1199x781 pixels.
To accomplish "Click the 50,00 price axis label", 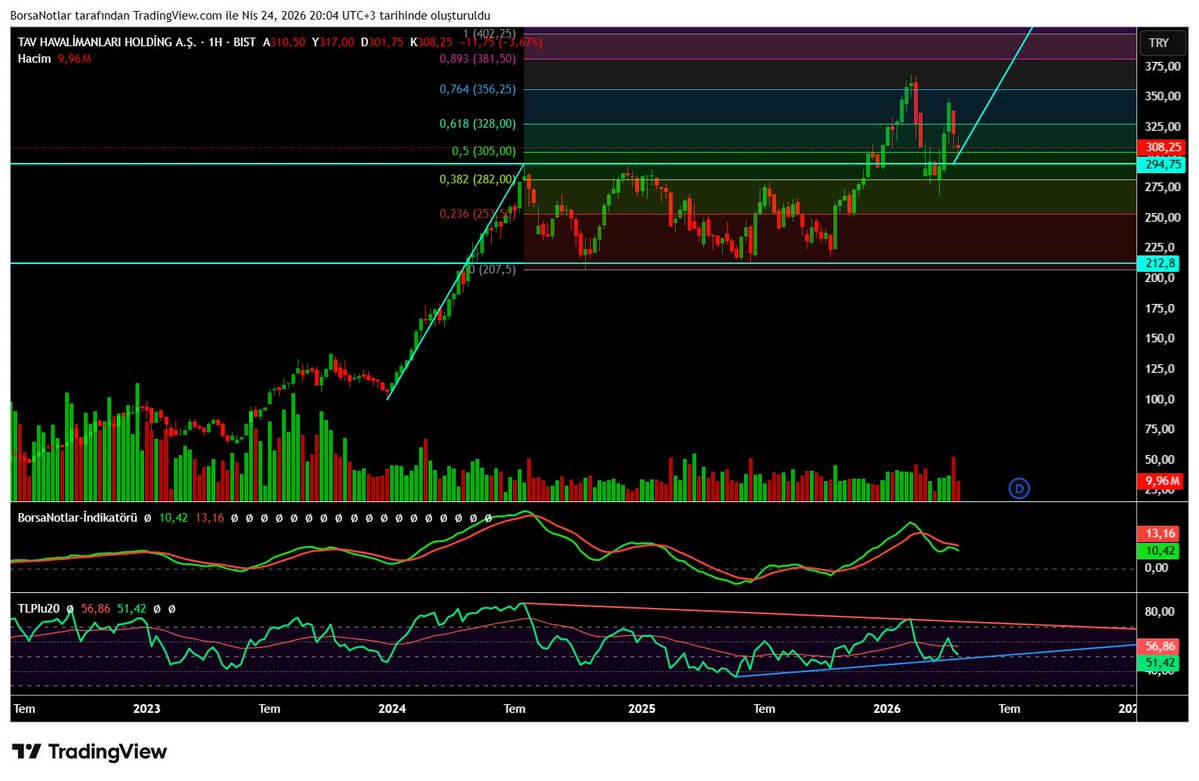I will [x=1159, y=460].
